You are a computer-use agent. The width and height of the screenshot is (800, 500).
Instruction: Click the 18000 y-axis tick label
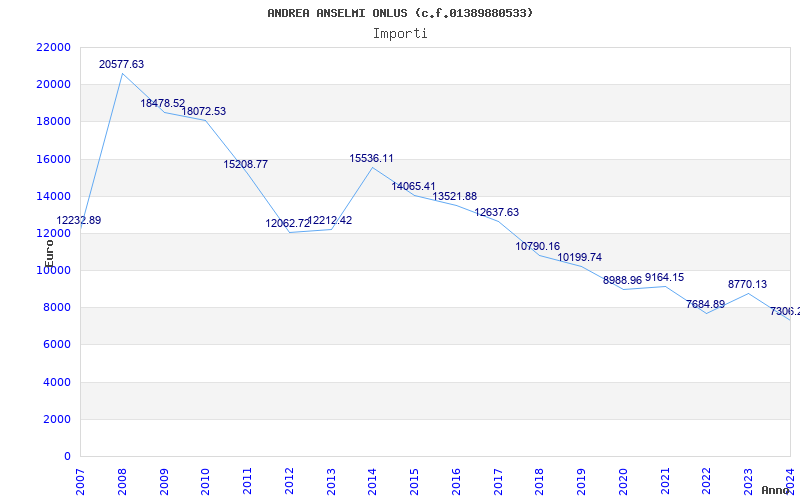[x=54, y=121]
